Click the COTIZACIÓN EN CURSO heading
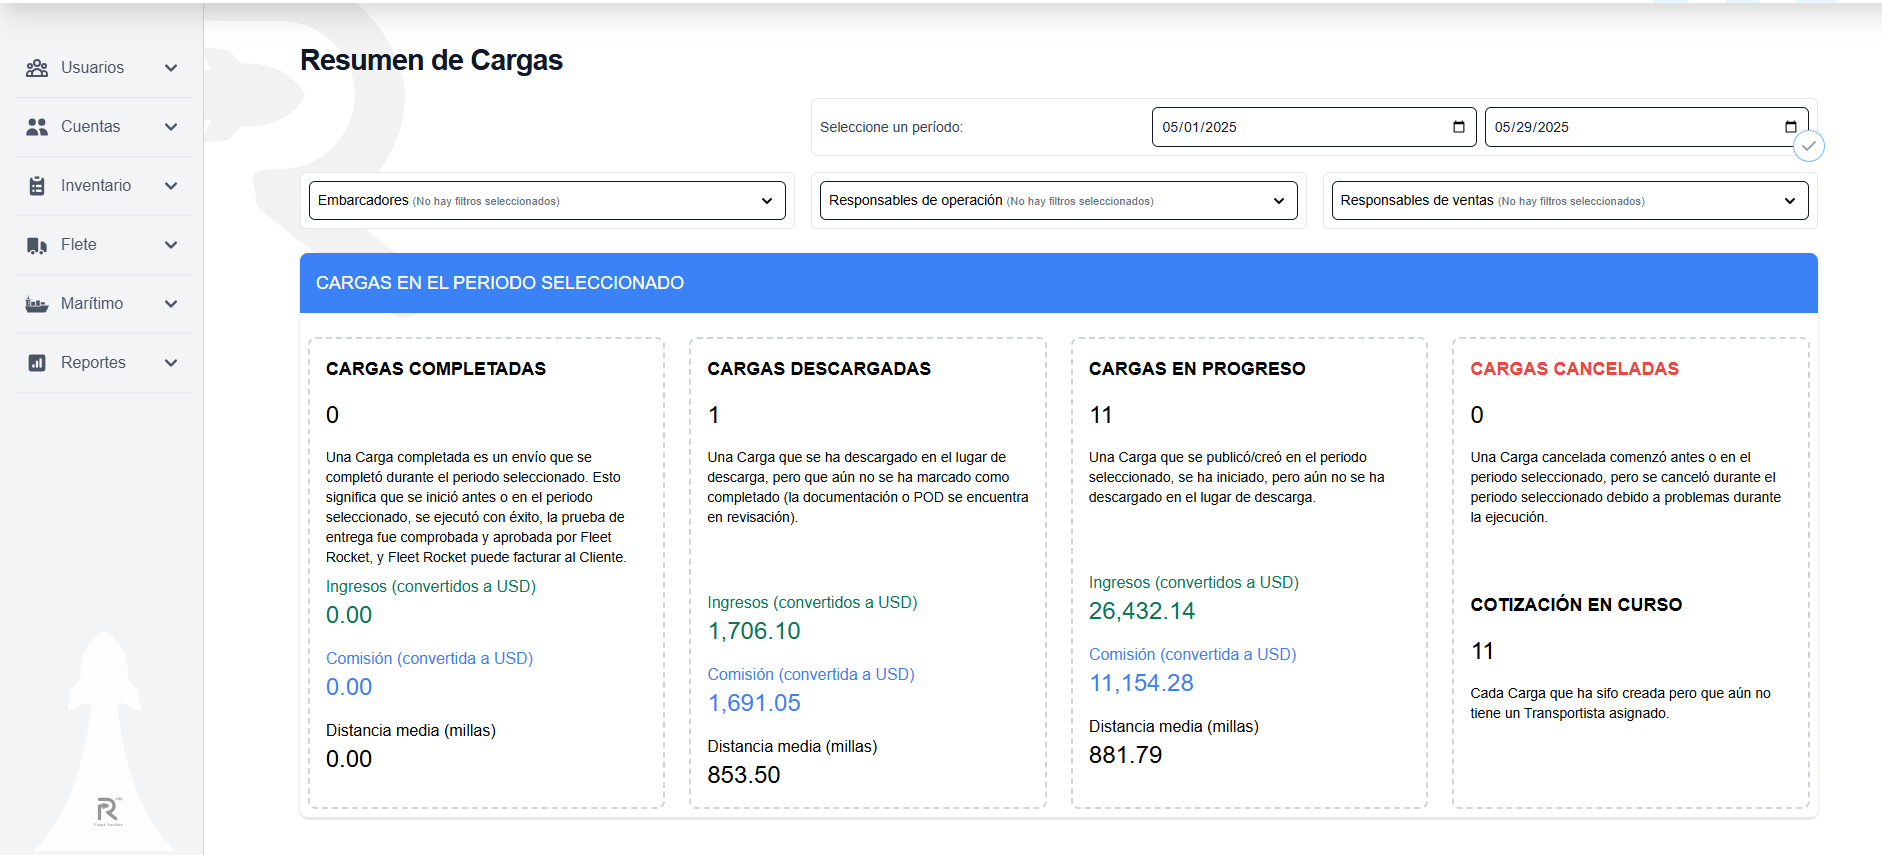This screenshot has width=1882, height=855. coord(1576,605)
